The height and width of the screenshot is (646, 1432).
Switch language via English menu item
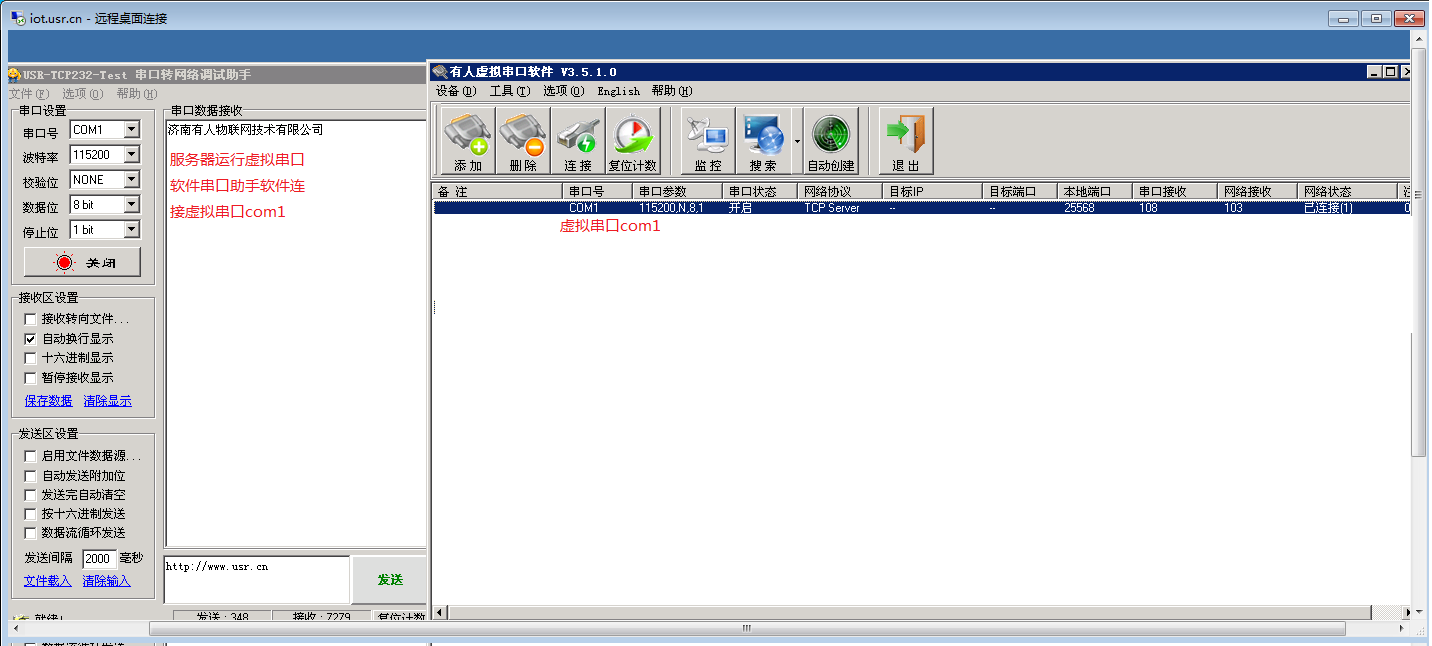coord(618,91)
